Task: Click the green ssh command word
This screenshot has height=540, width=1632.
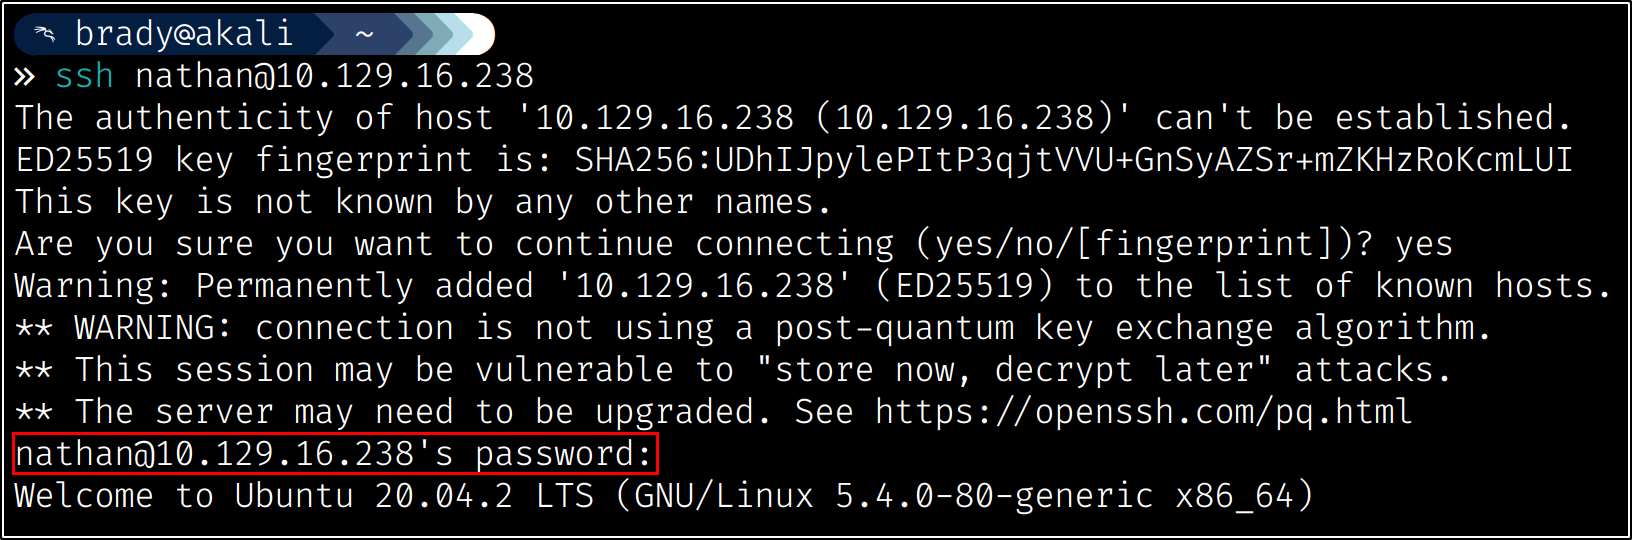Action: (84, 76)
